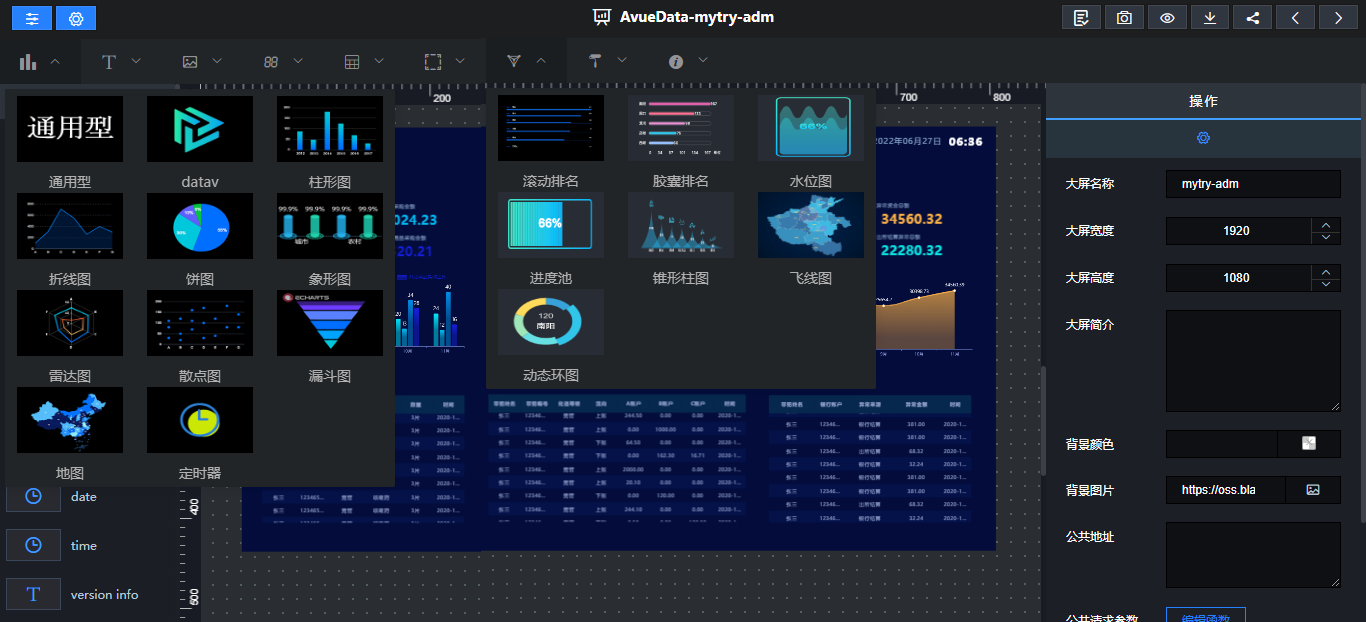Add the 折线图 line chart
The width and height of the screenshot is (1366, 622).
click(x=70, y=226)
